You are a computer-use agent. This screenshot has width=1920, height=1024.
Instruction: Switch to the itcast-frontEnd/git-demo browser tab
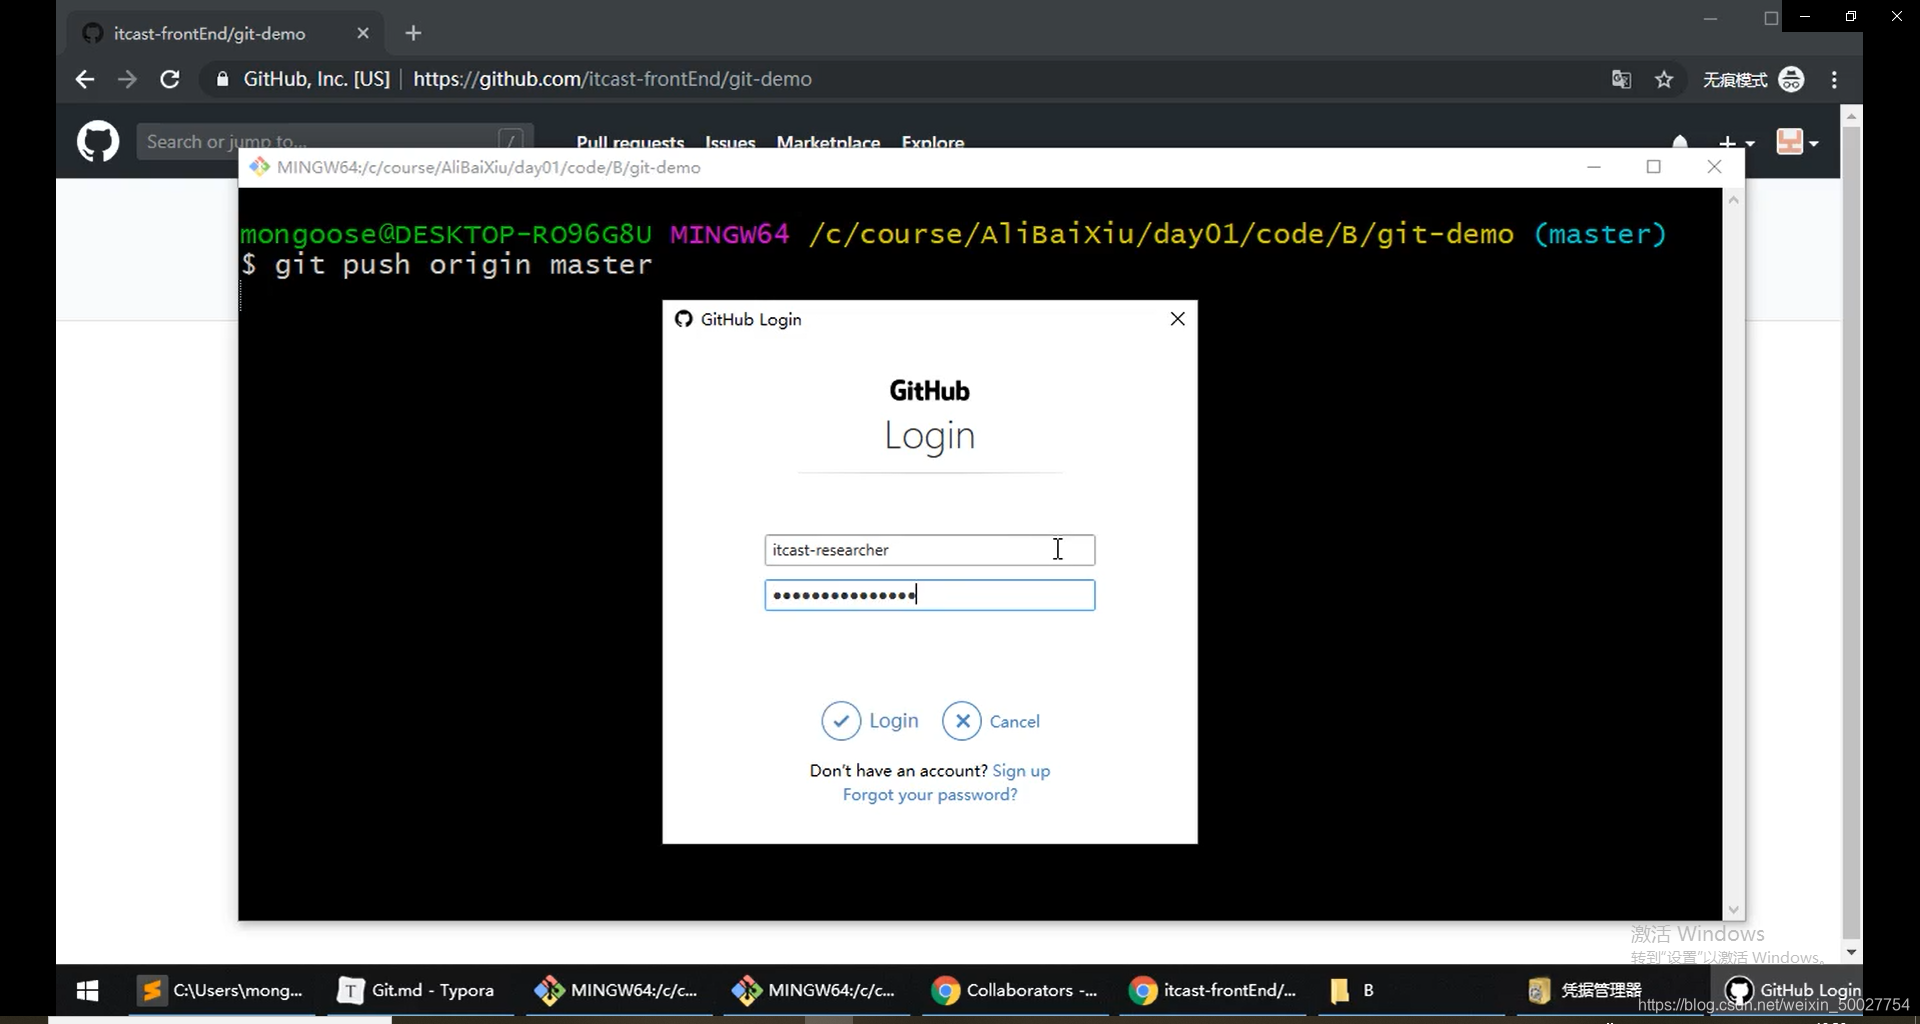210,33
